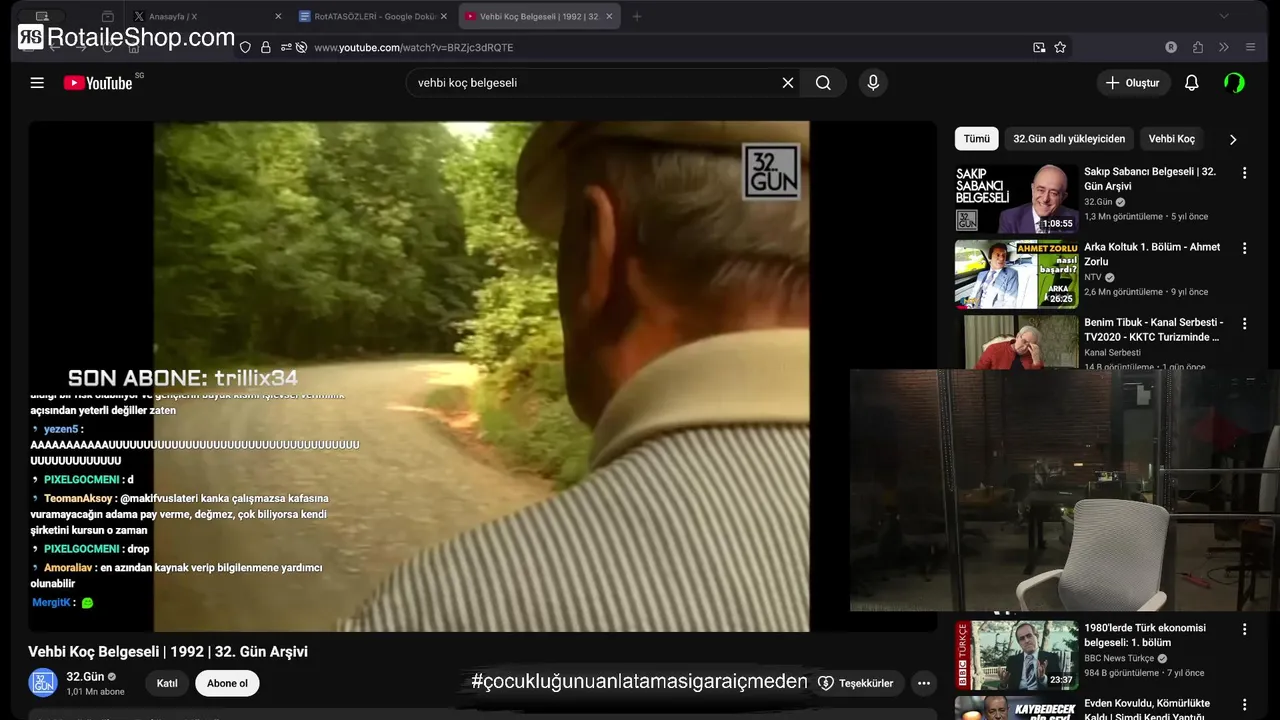
Task: Open 1980'lerde Türk ekonomisi belgeseli title
Action: [1145, 635]
